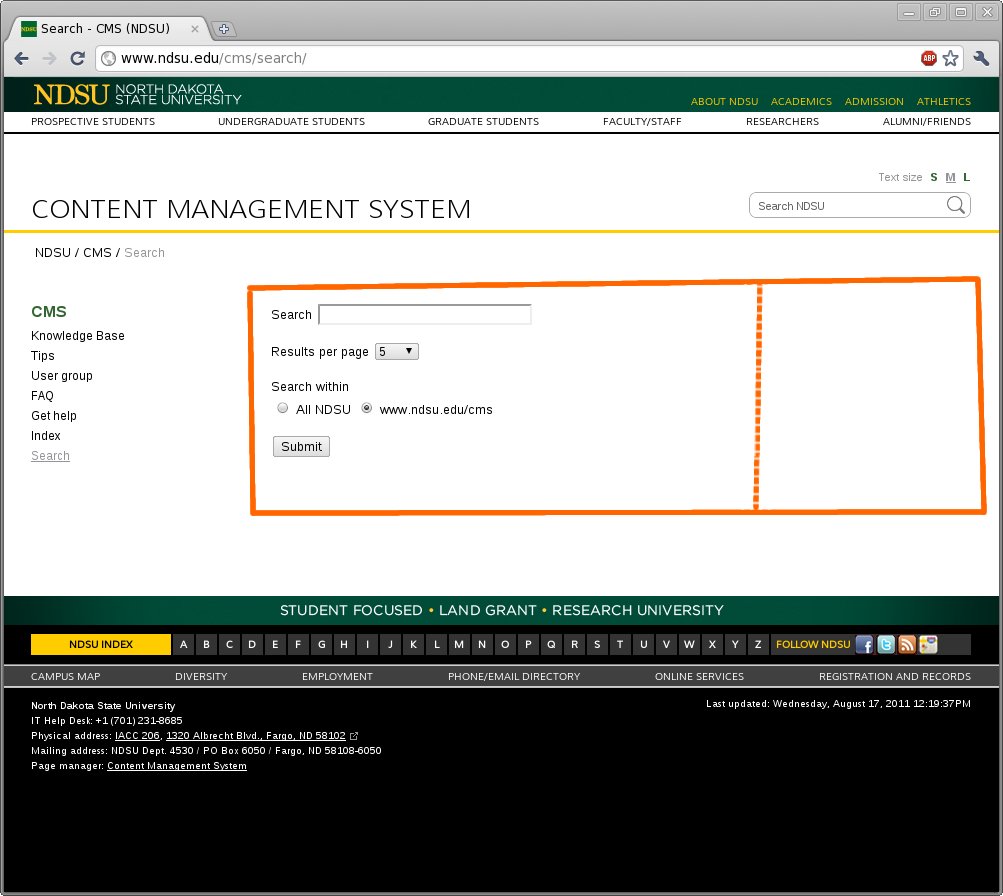Reload the page
Viewport: 1003px width, 896px height.
(77, 58)
